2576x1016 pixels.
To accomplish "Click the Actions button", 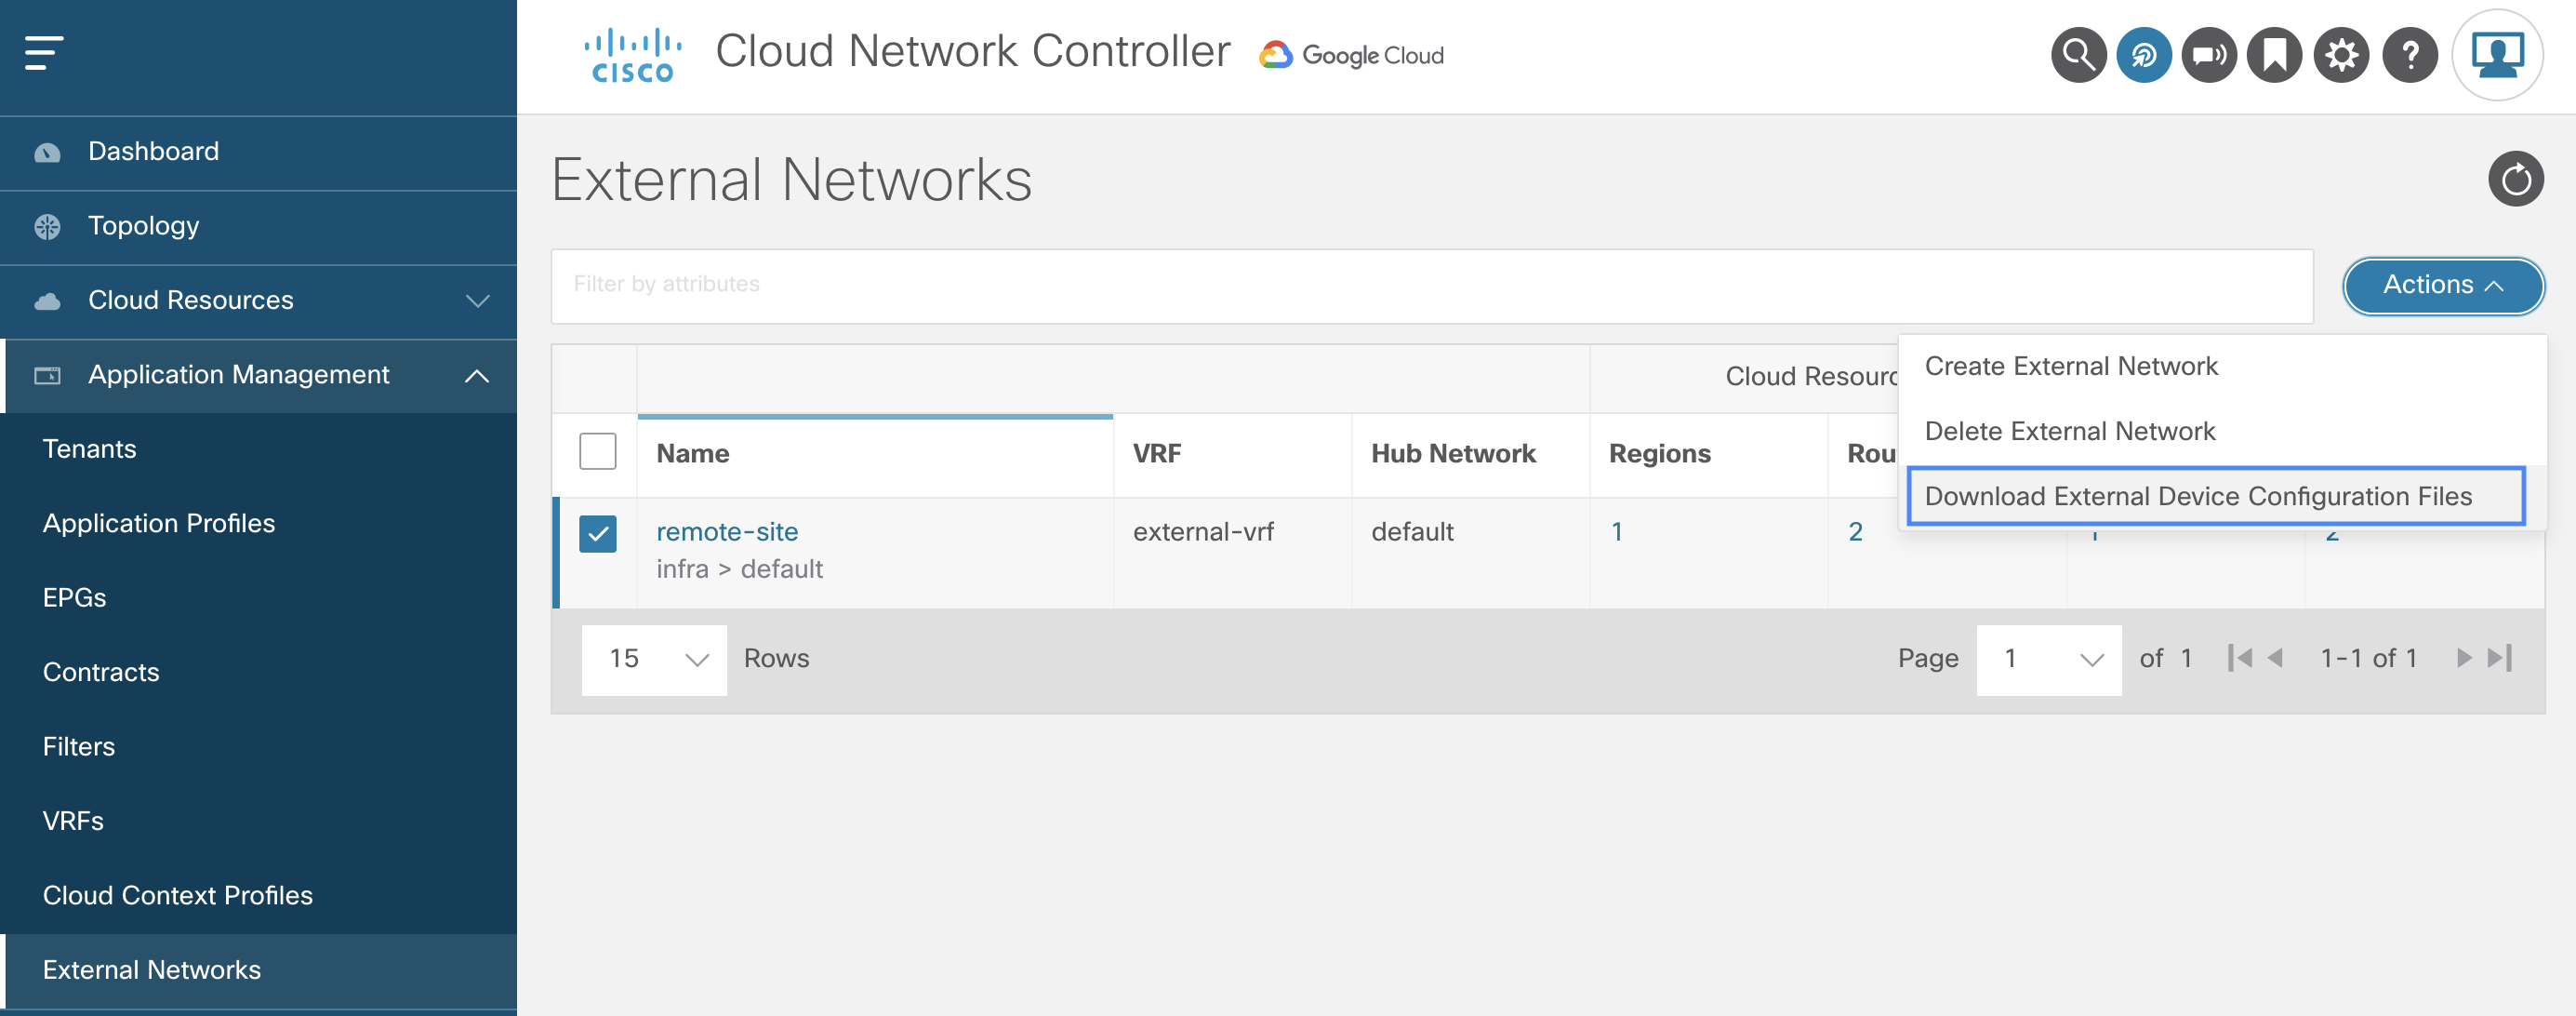I will (2442, 285).
